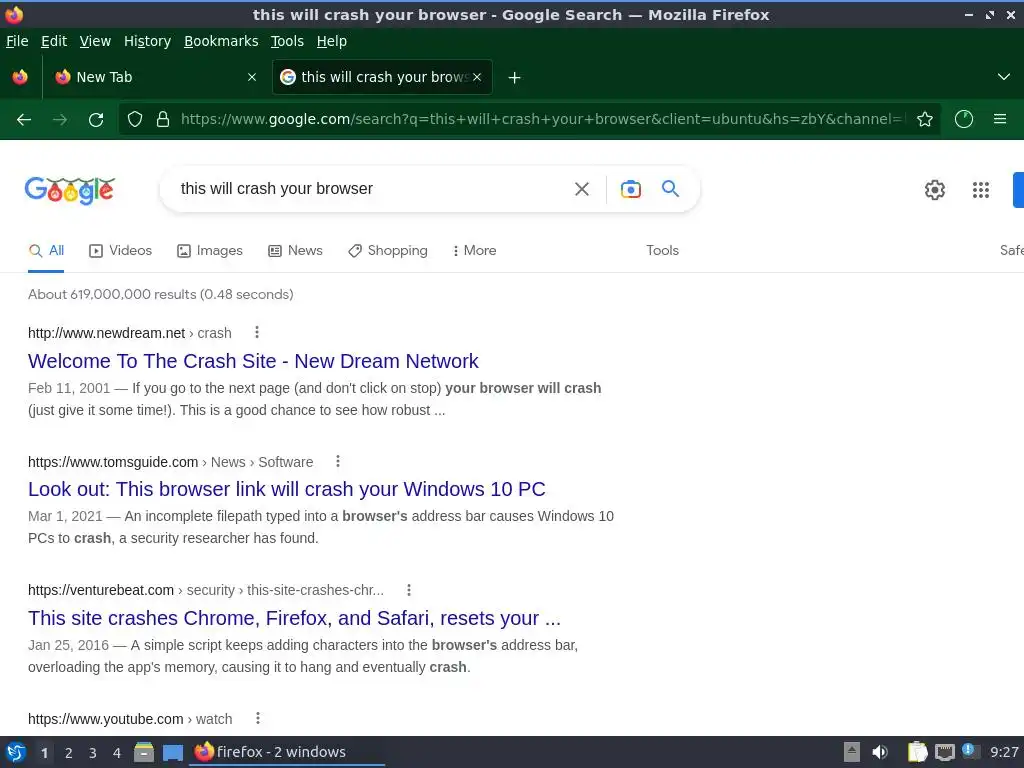Open options for the tomsguide.com result

pos(338,461)
